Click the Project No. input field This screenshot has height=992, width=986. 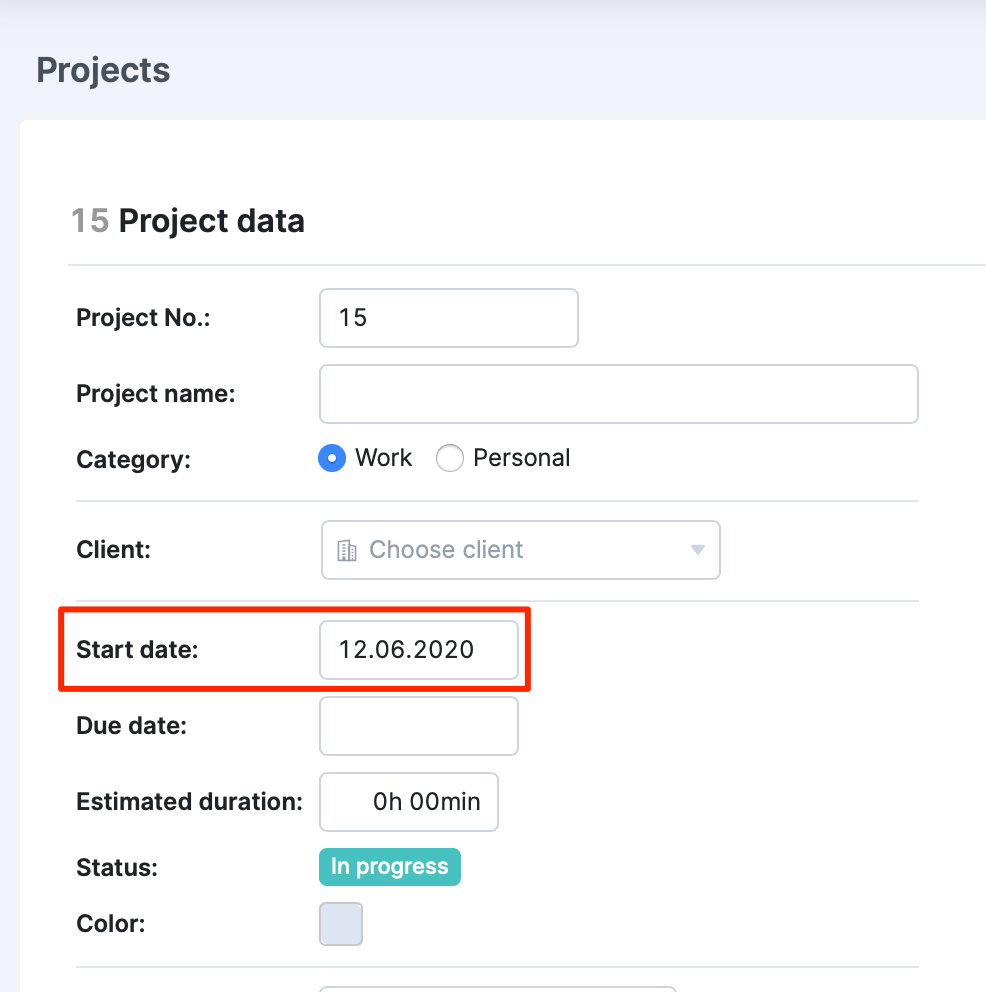click(x=448, y=318)
